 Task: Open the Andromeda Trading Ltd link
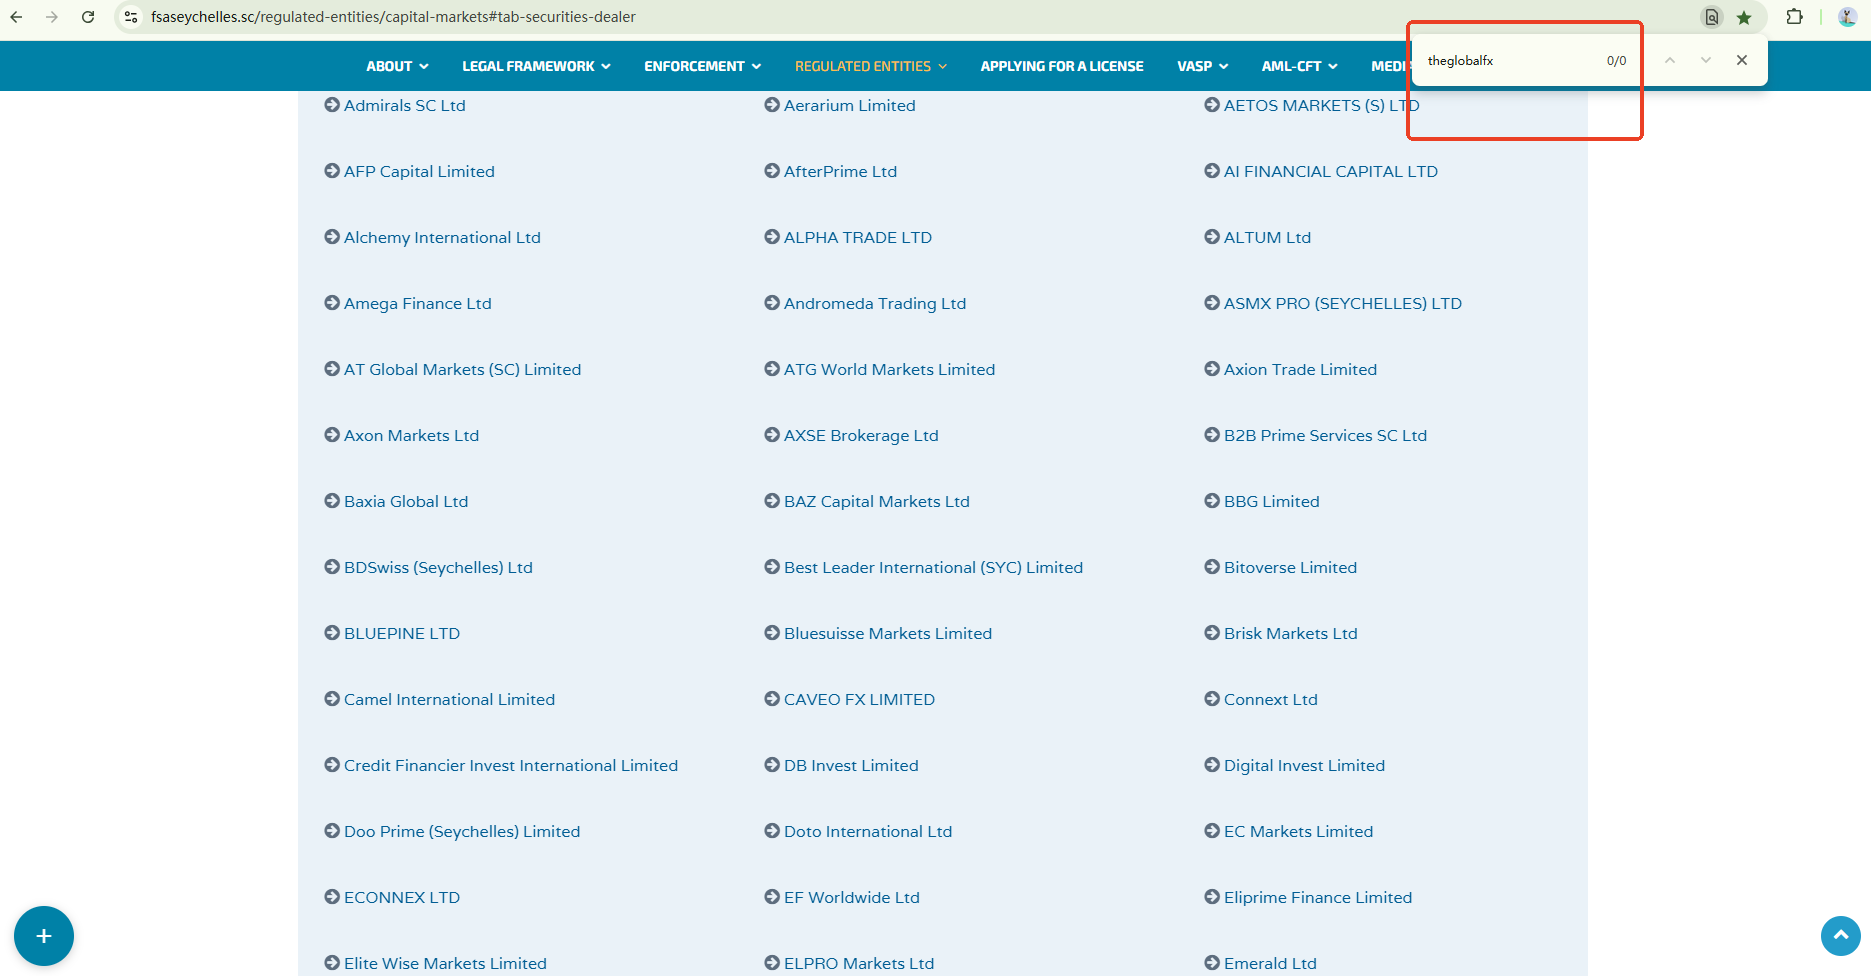point(875,303)
